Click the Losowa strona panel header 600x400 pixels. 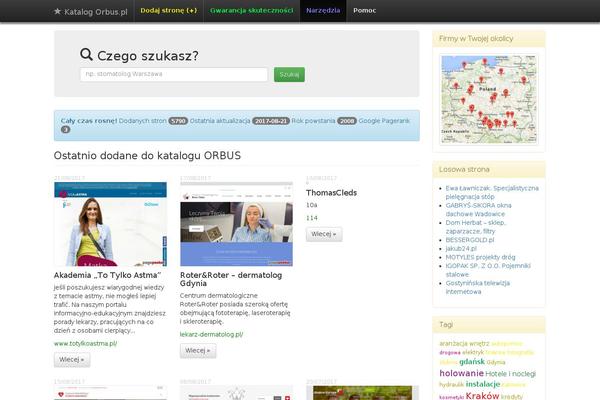click(489, 170)
